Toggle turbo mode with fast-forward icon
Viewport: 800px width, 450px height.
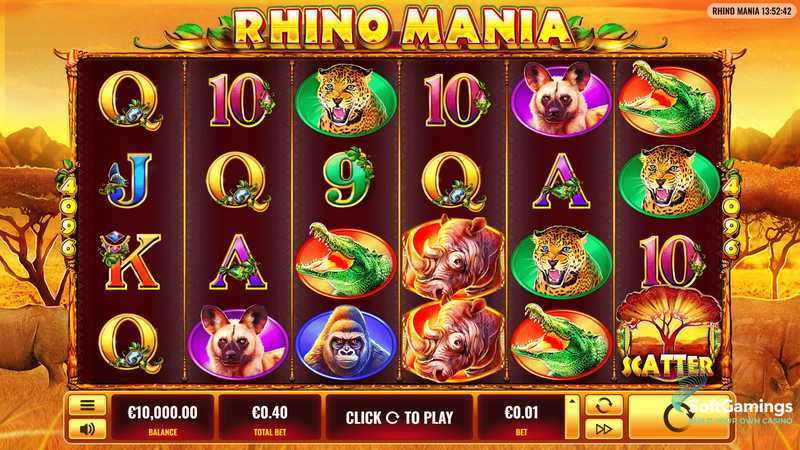[x=604, y=429]
